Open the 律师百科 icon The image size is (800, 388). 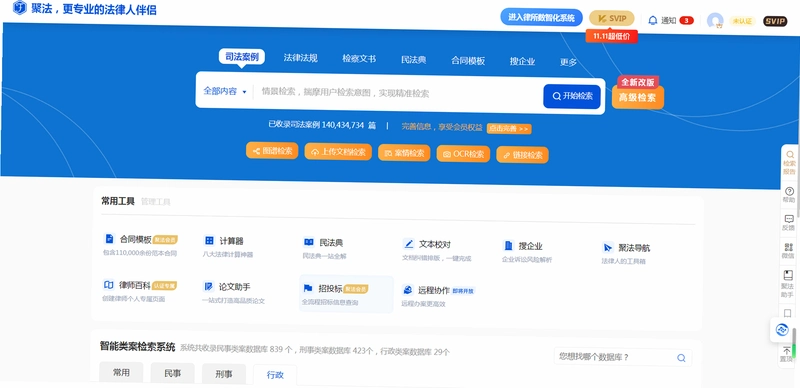109,284
